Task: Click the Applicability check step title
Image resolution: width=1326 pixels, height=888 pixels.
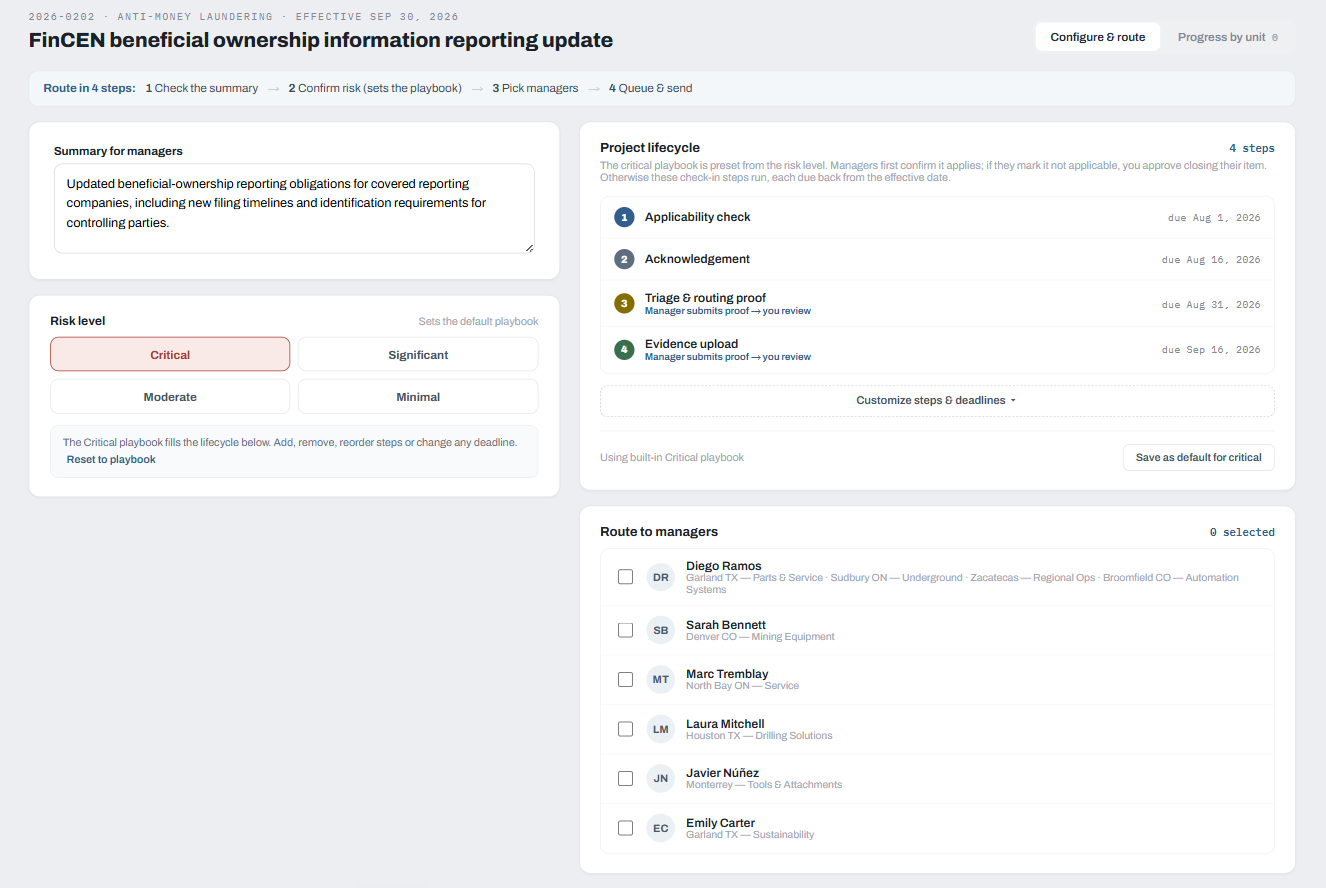Action: coord(698,217)
